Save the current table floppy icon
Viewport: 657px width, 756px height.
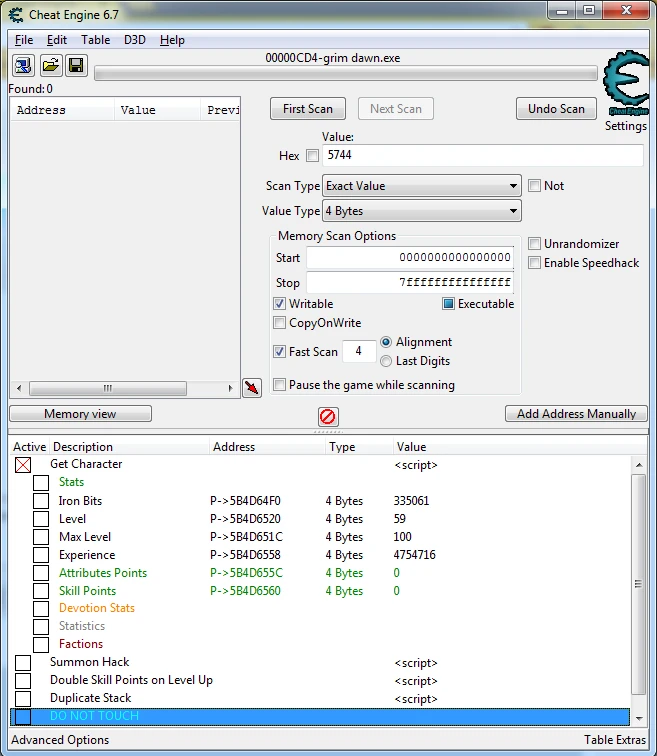(76, 65)
